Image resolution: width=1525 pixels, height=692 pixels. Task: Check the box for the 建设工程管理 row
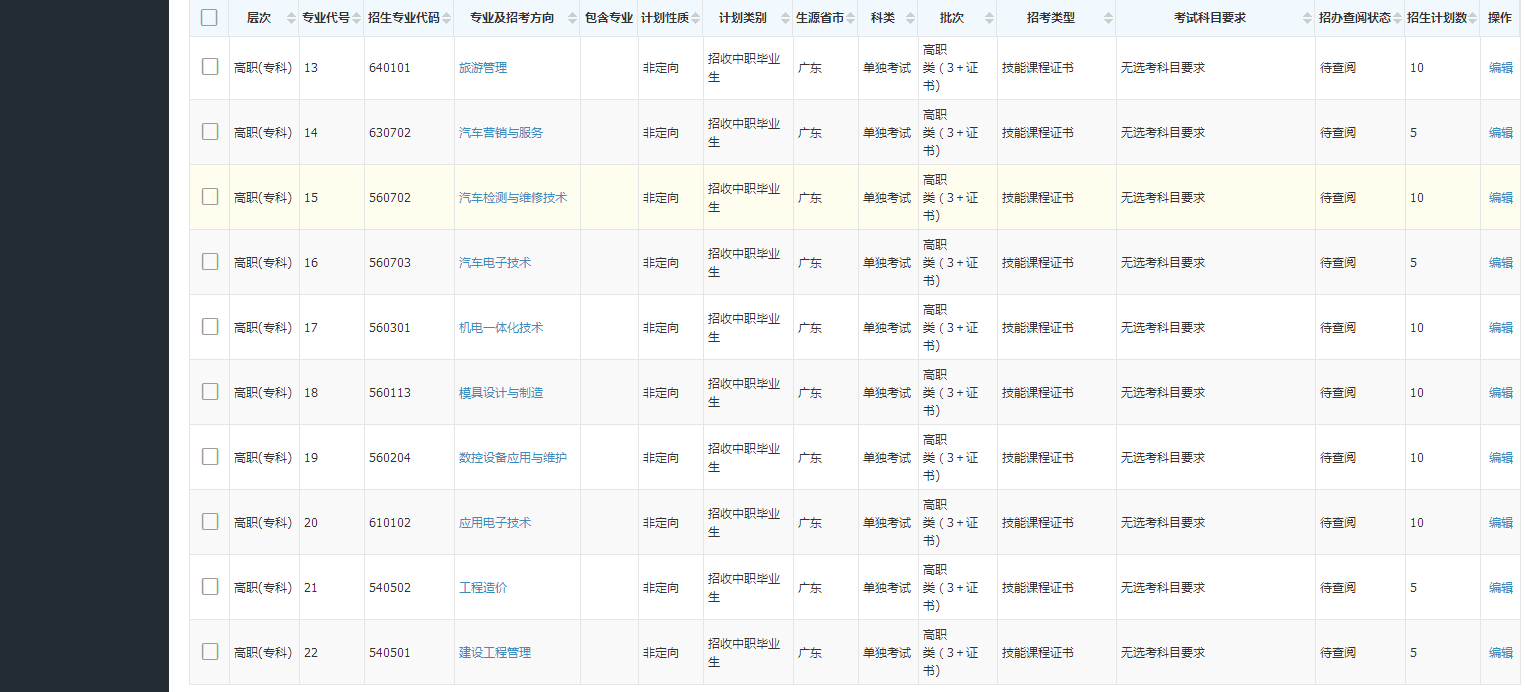coord(210,651)
